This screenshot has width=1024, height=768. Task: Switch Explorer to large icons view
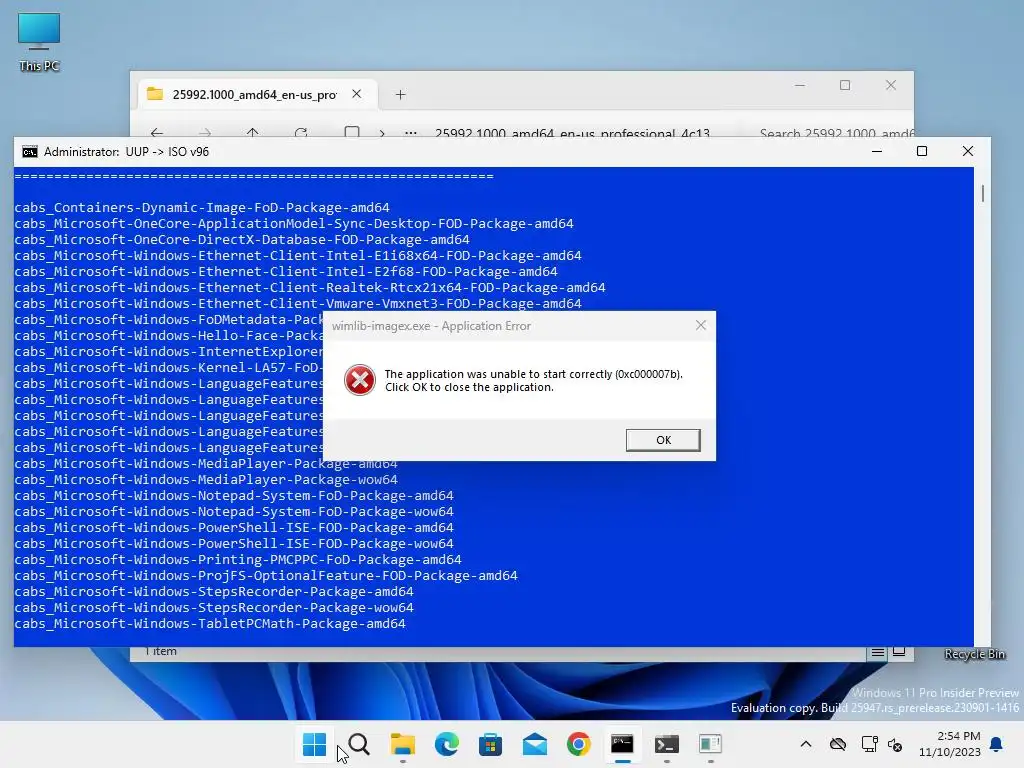pyautogui.click(x=899, y=652)
